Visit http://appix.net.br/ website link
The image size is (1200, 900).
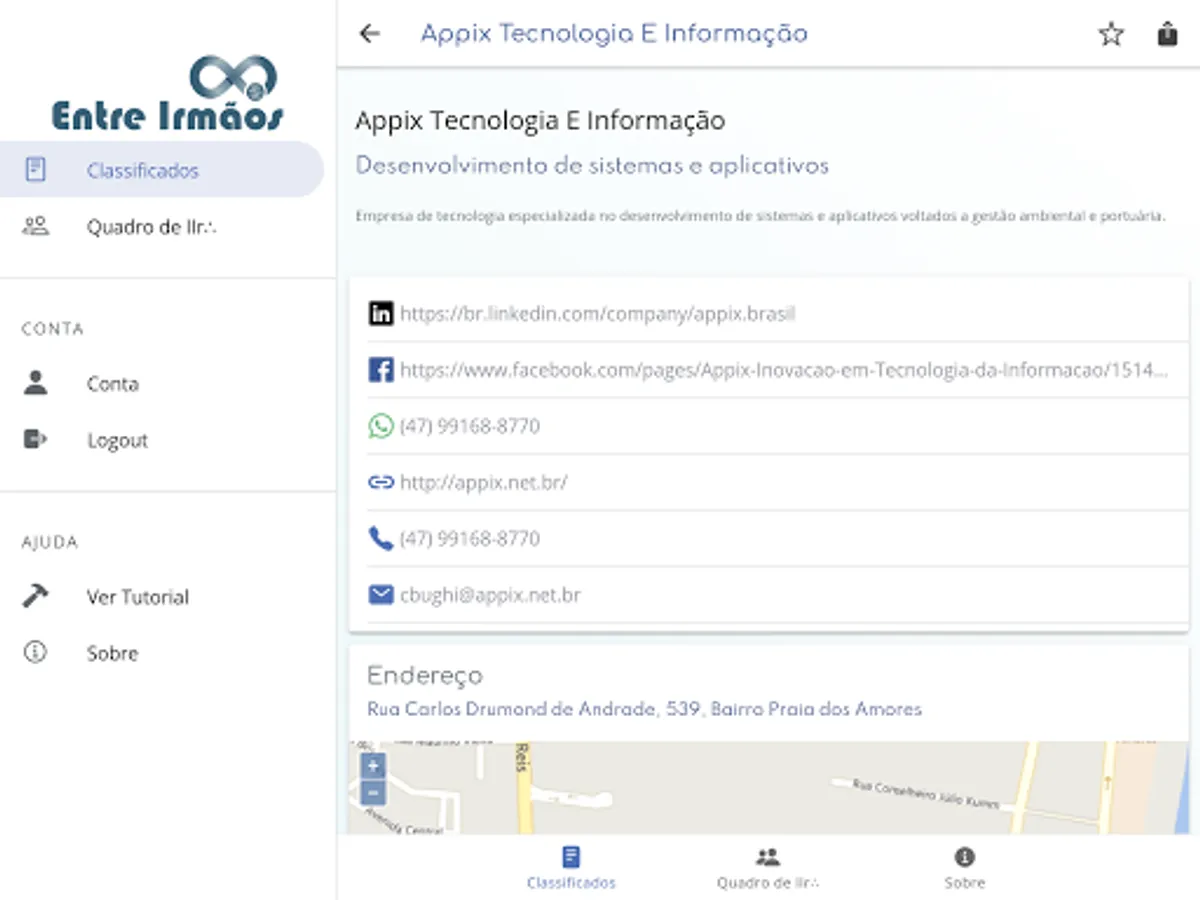tap(484, 482)
